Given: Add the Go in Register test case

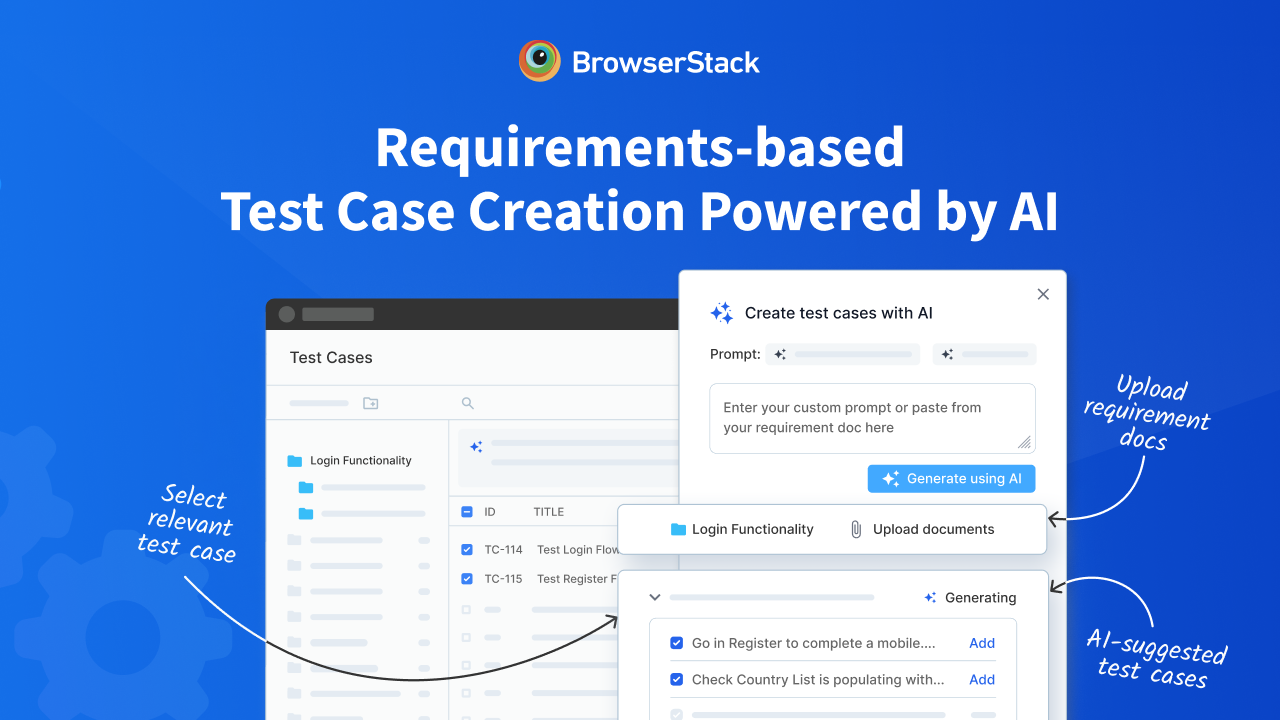Looking at the screenshot, I should tap(982, 643).
